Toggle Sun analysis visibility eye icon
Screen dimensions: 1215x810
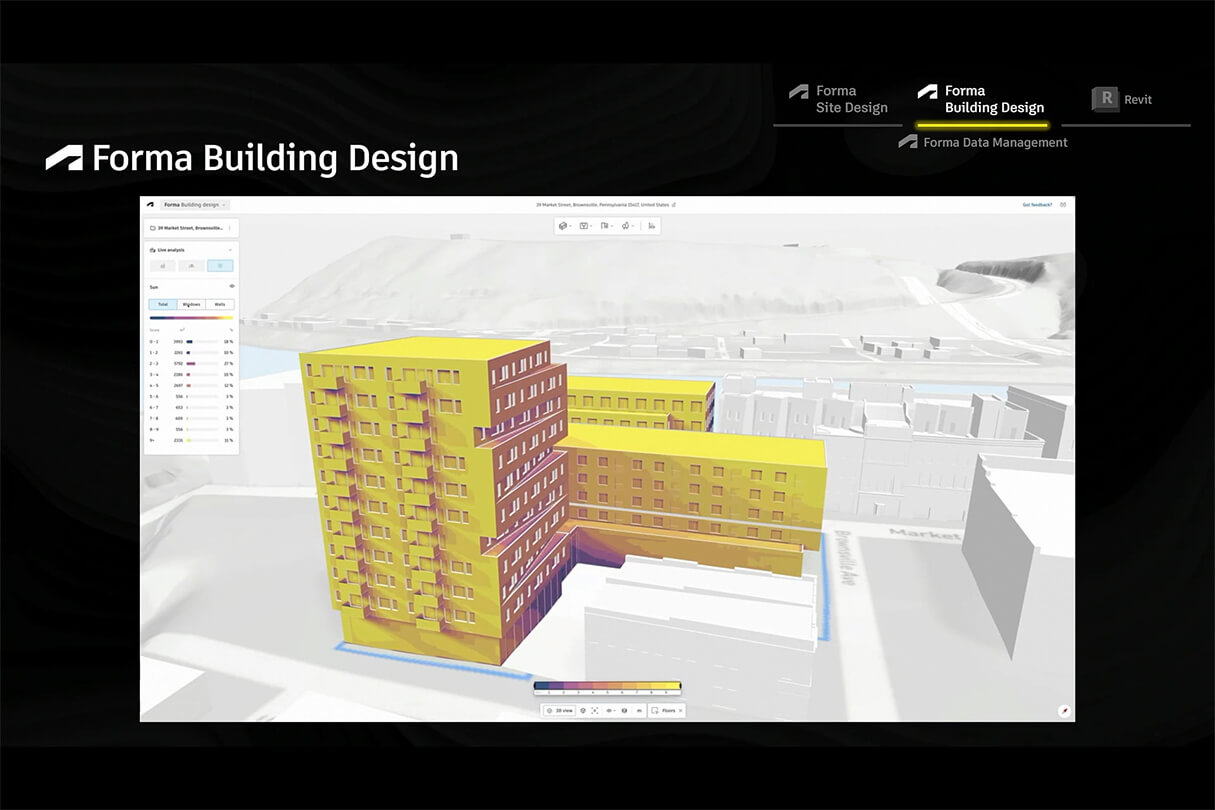pos(231,286)
